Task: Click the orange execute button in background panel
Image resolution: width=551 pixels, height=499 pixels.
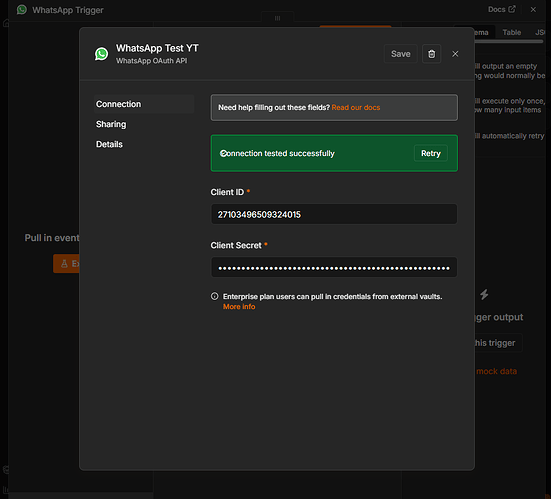Action: [66, 264]
